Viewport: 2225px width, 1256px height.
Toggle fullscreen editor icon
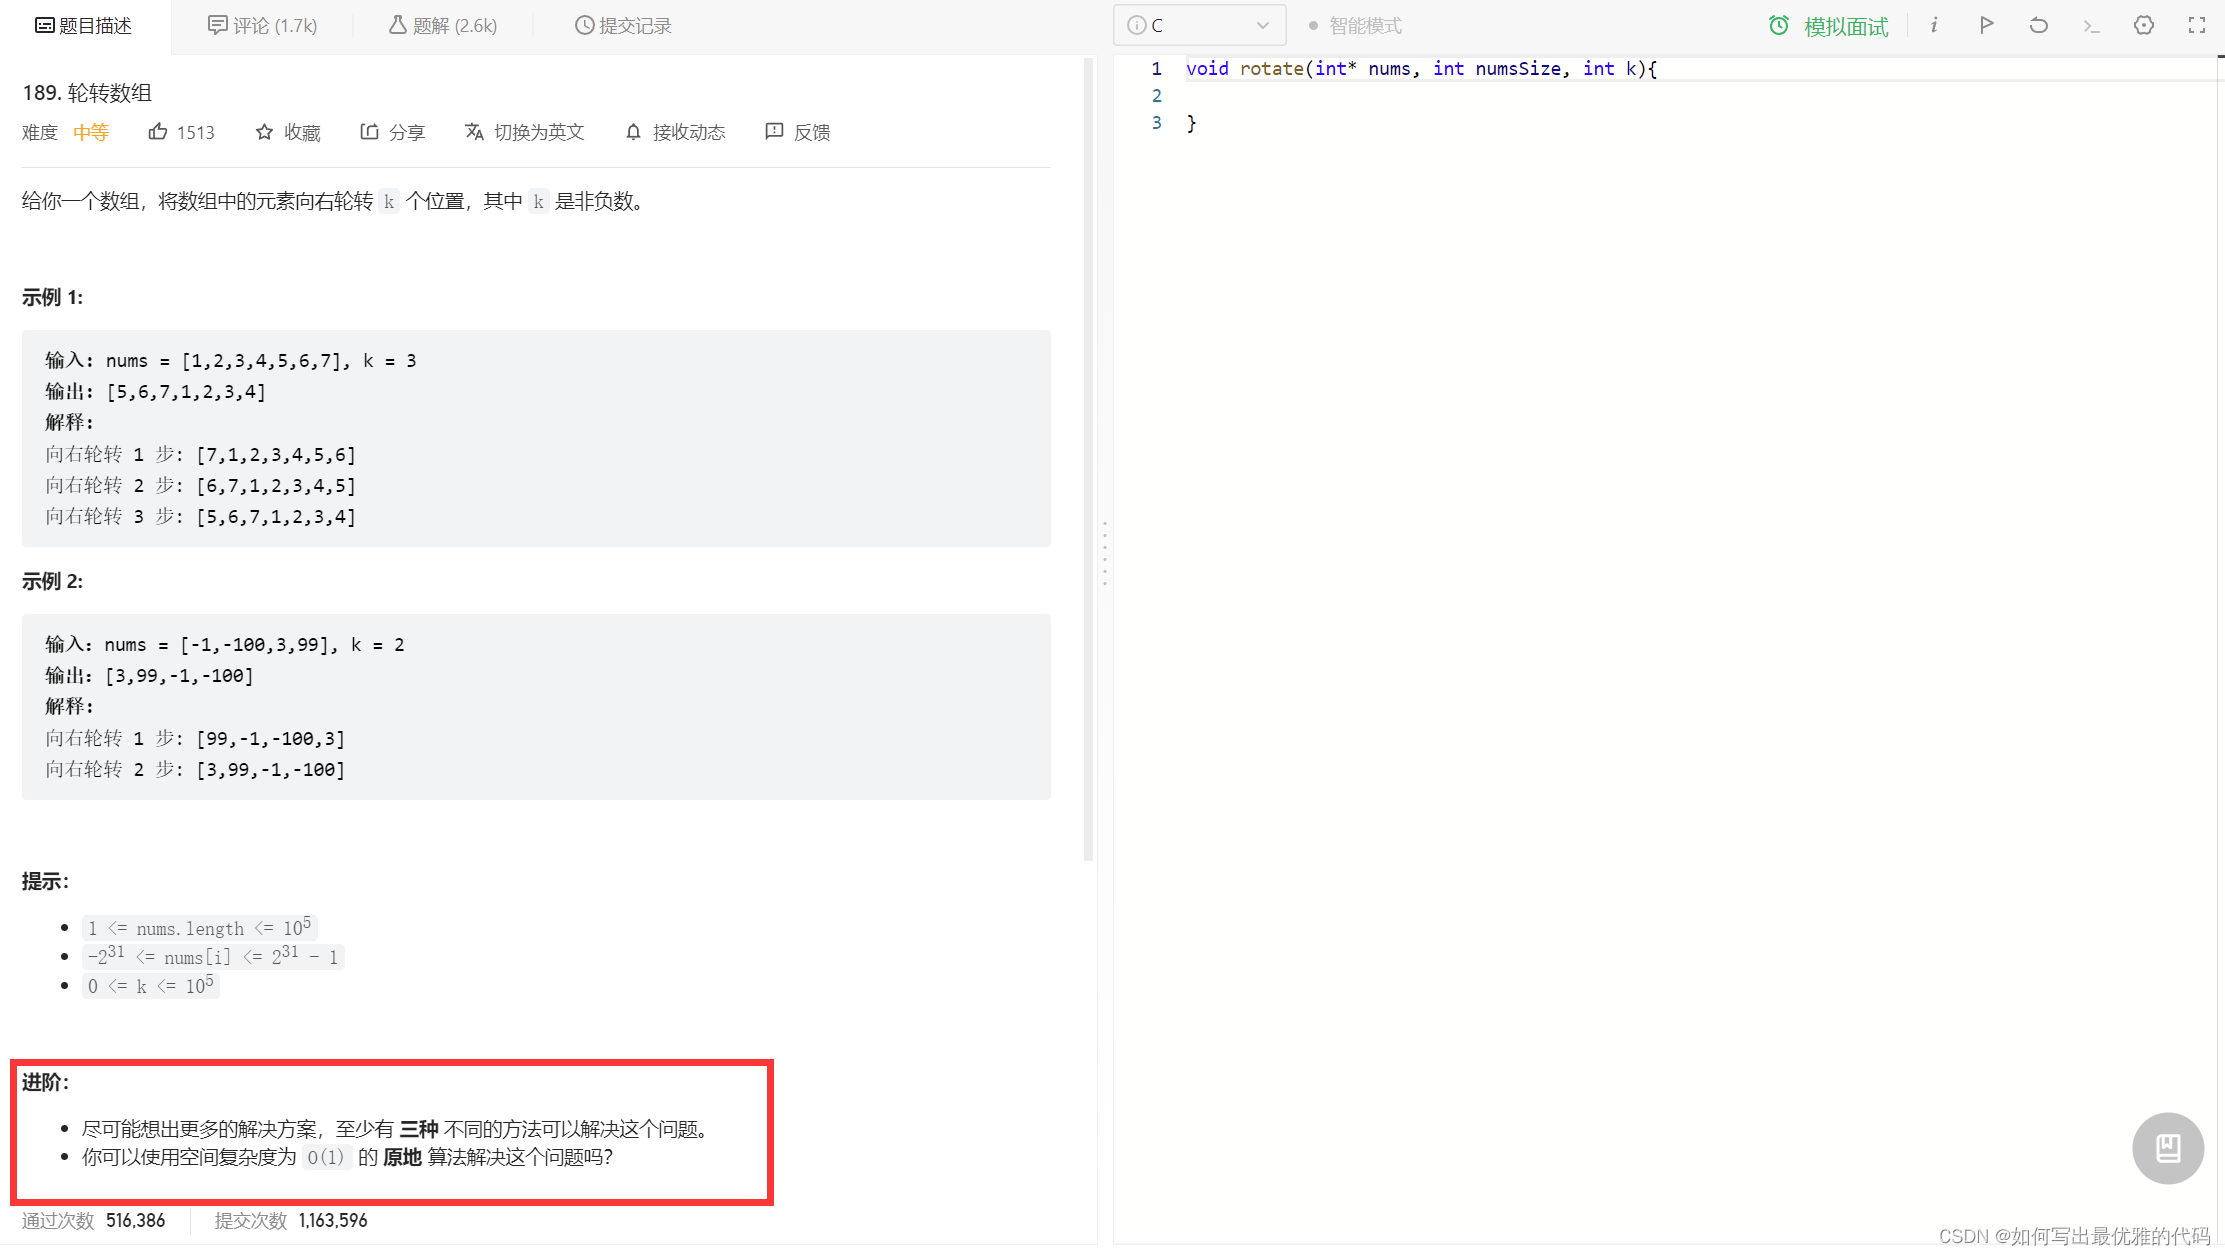(2196, 26)
